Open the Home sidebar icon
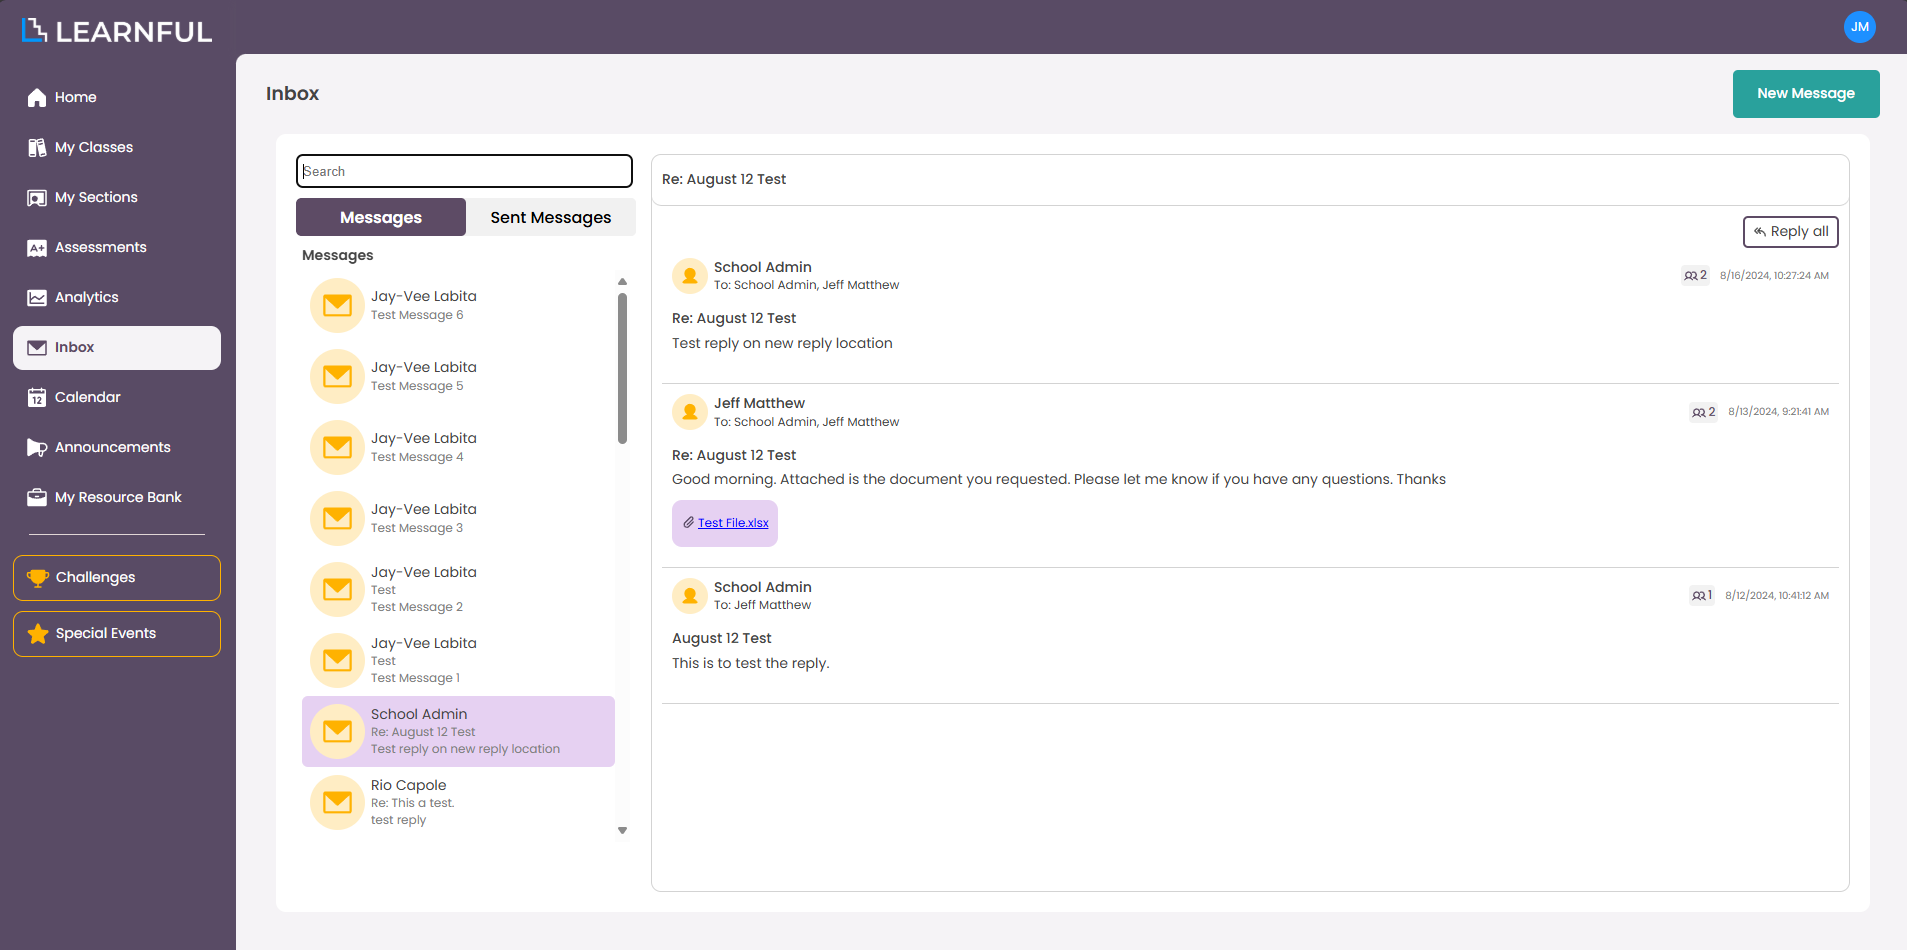 [37, 97]
